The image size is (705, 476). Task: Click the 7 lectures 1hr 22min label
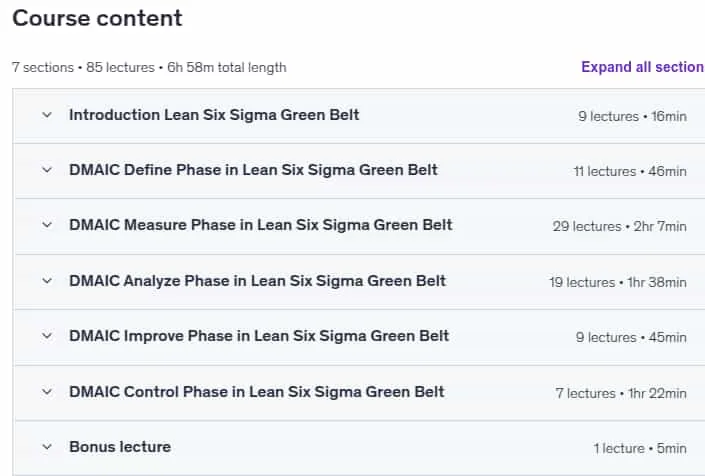click(621, 393)
